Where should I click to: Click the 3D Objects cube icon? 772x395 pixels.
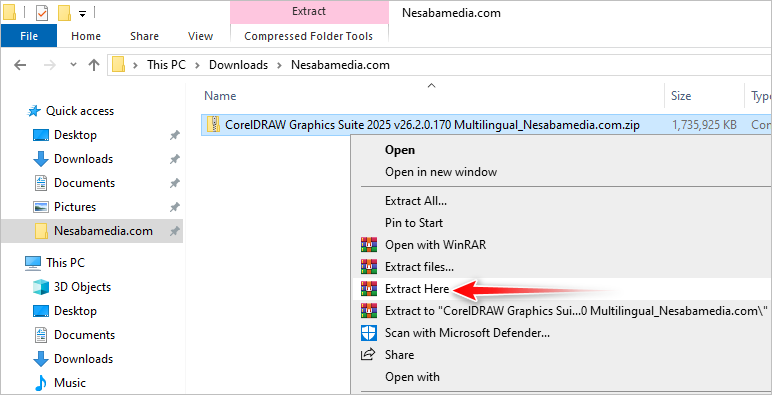41,287
